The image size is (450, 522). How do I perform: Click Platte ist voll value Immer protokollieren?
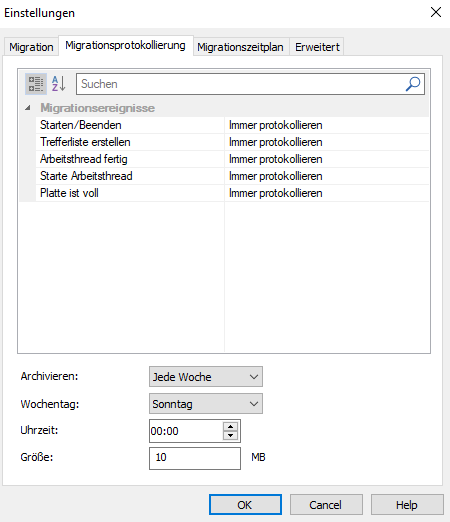point(327,193)
